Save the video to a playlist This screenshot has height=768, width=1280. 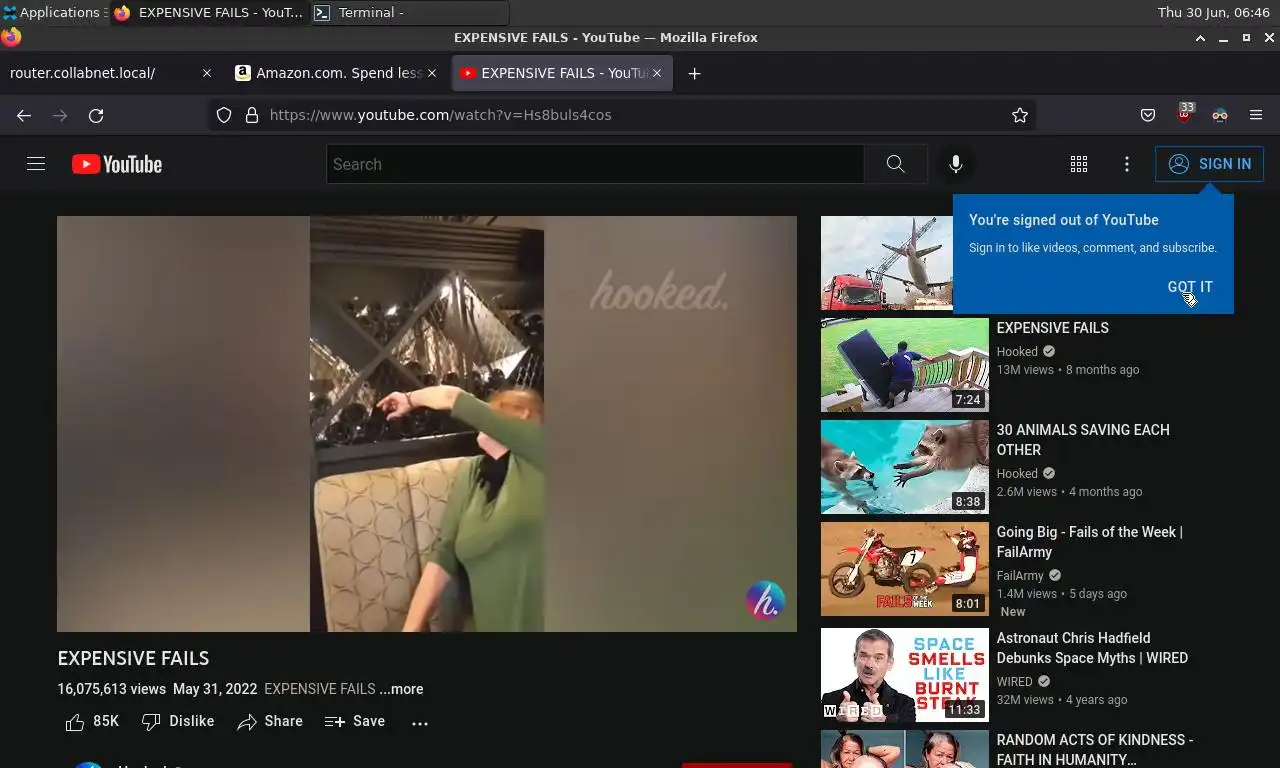point(355,721)
